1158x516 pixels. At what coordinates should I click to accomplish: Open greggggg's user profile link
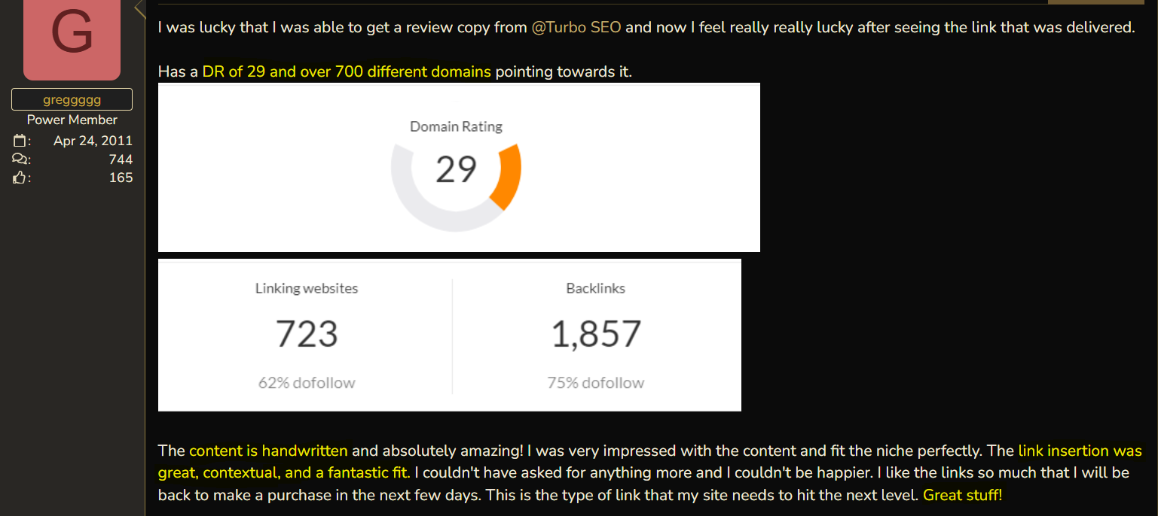point(72,100)
